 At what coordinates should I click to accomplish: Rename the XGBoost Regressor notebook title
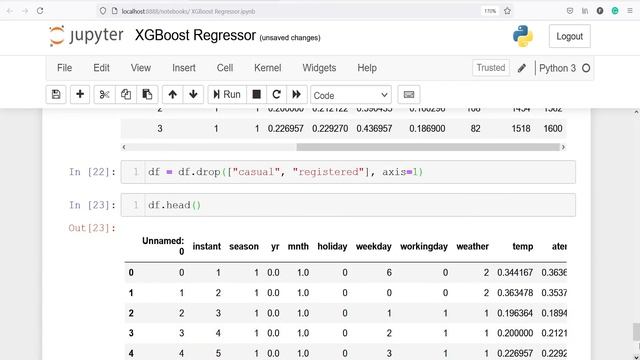(x=195, y=36)
